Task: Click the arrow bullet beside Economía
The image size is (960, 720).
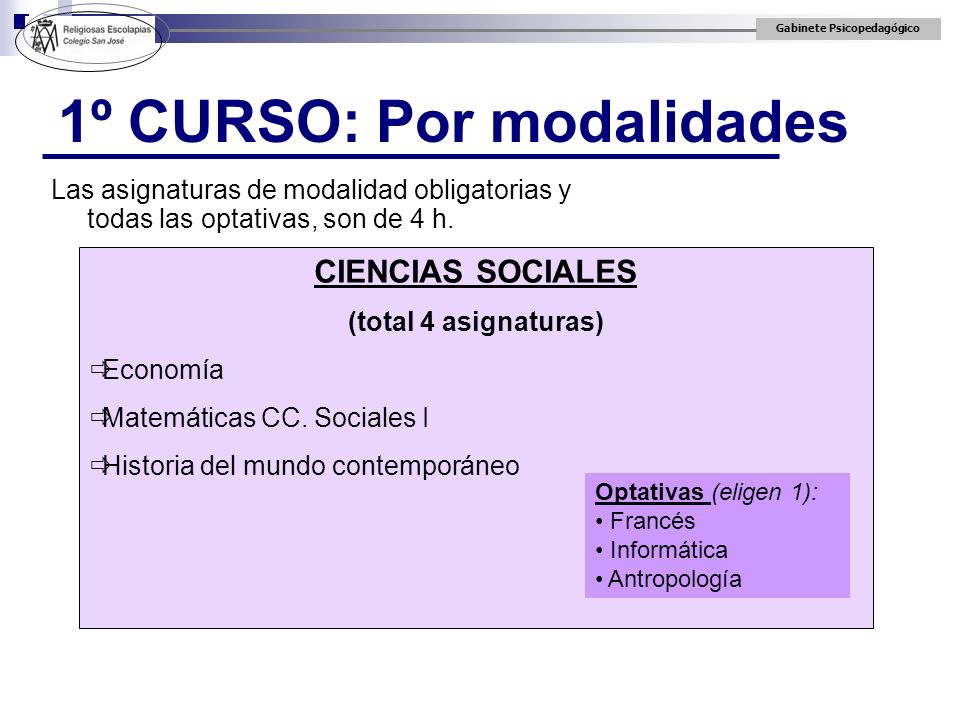Action: [x=99, y=369]
